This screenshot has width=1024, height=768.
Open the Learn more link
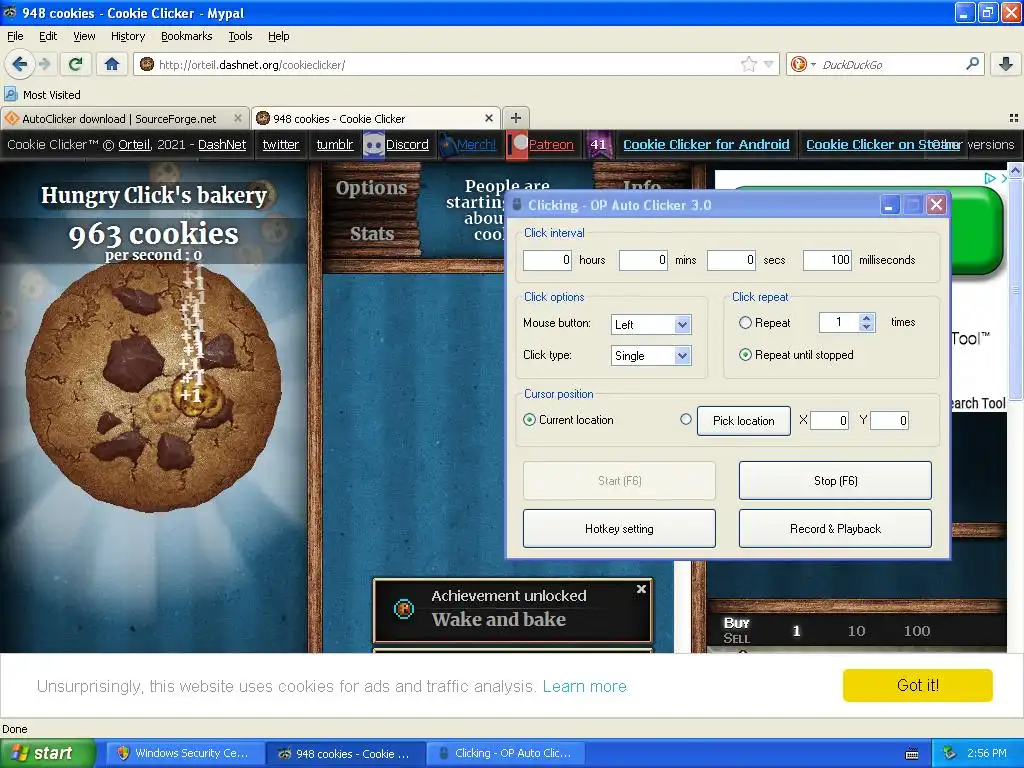tap(584, 686)
